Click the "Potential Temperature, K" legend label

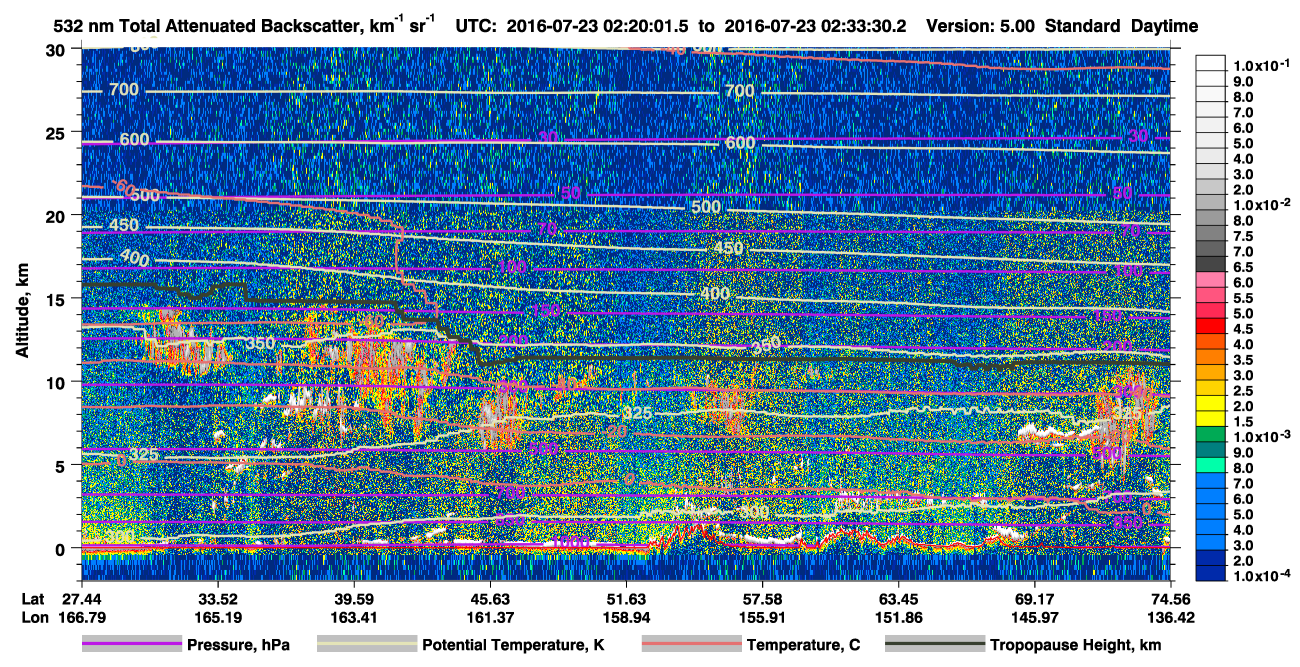512,645
